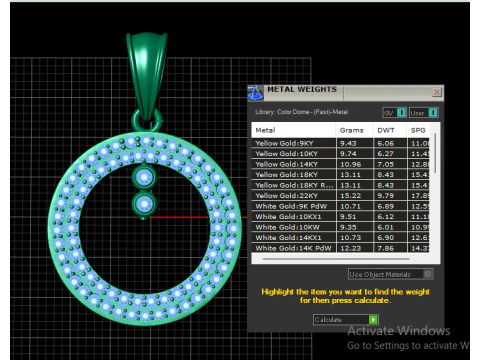Click the 6.01 DWT value
The image size is (480, 360).
(386, 227)
